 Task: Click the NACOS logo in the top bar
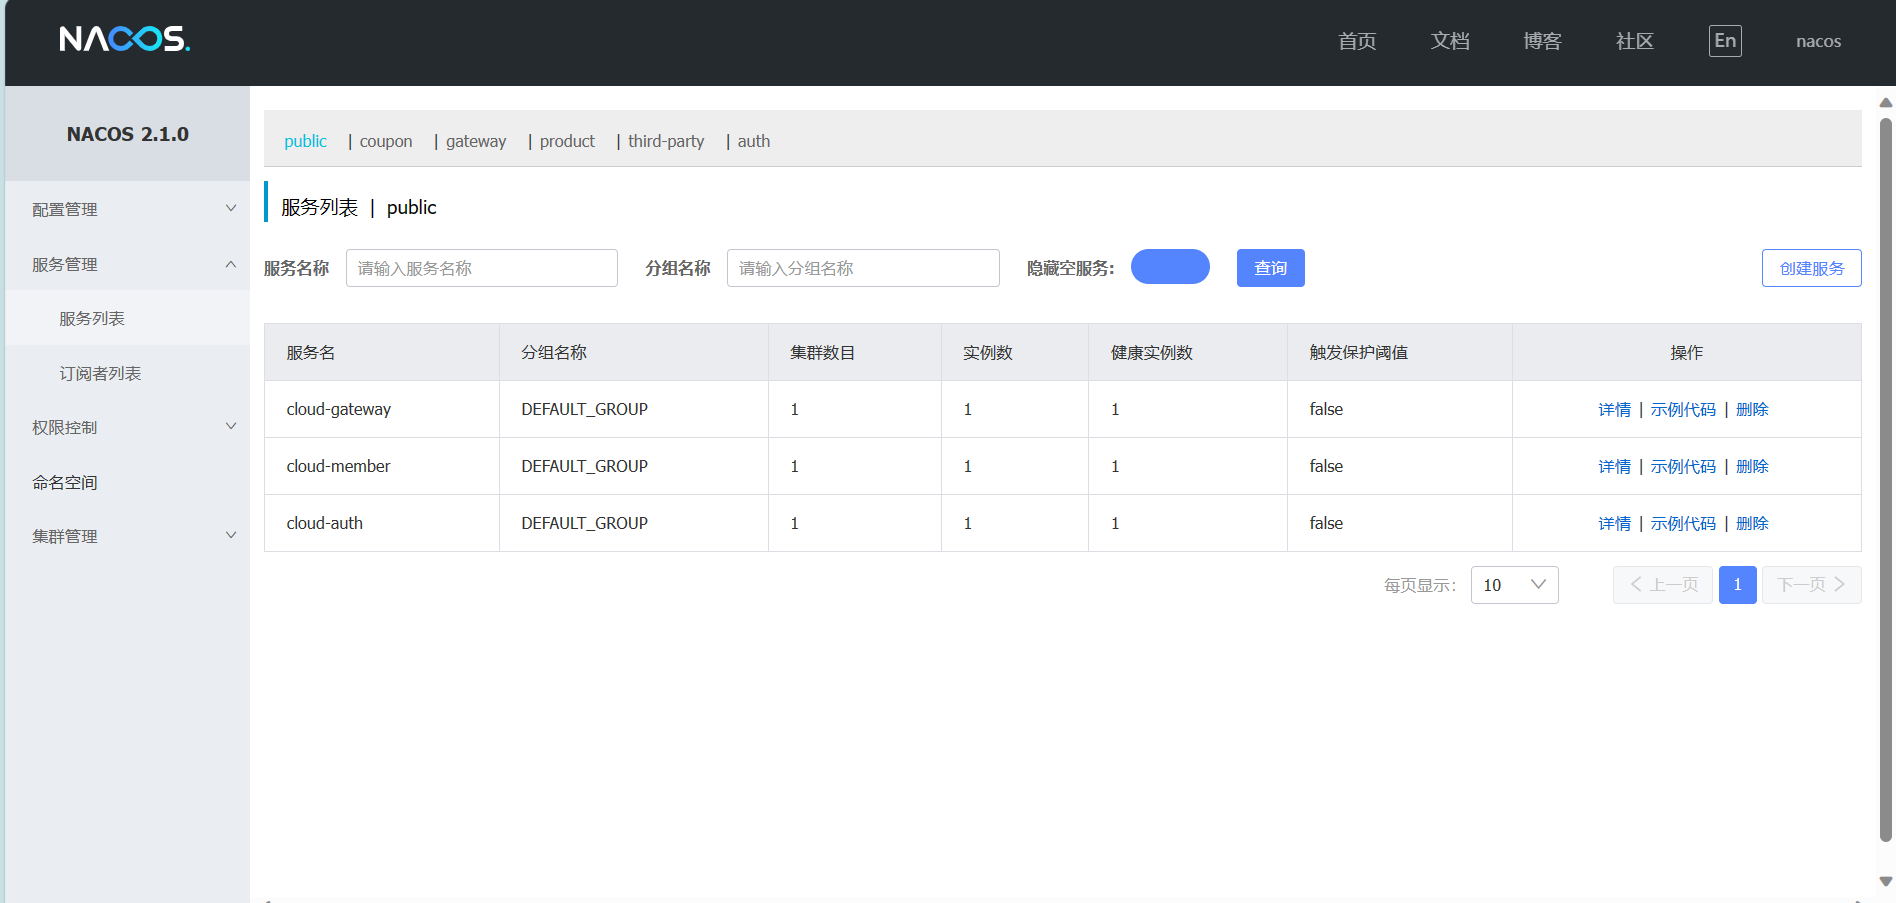[124, 41]
